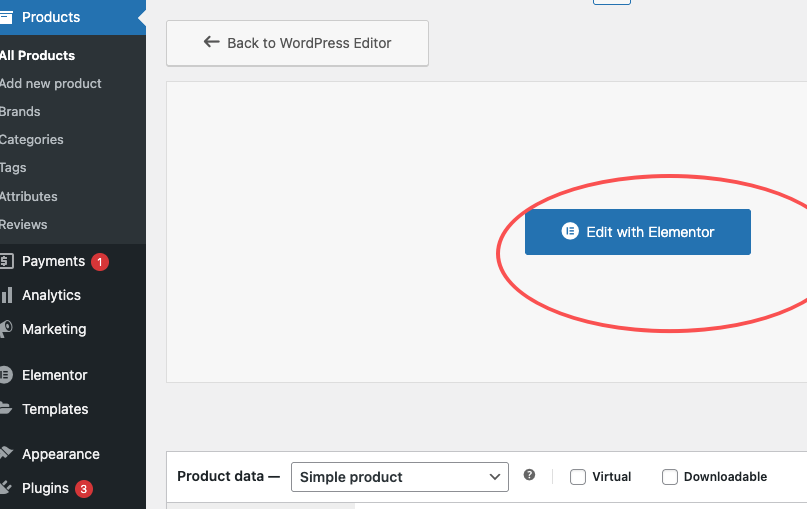This screenshot has height=509, width=807.
Task: Go to product Categories
Action: click(32, 140)
